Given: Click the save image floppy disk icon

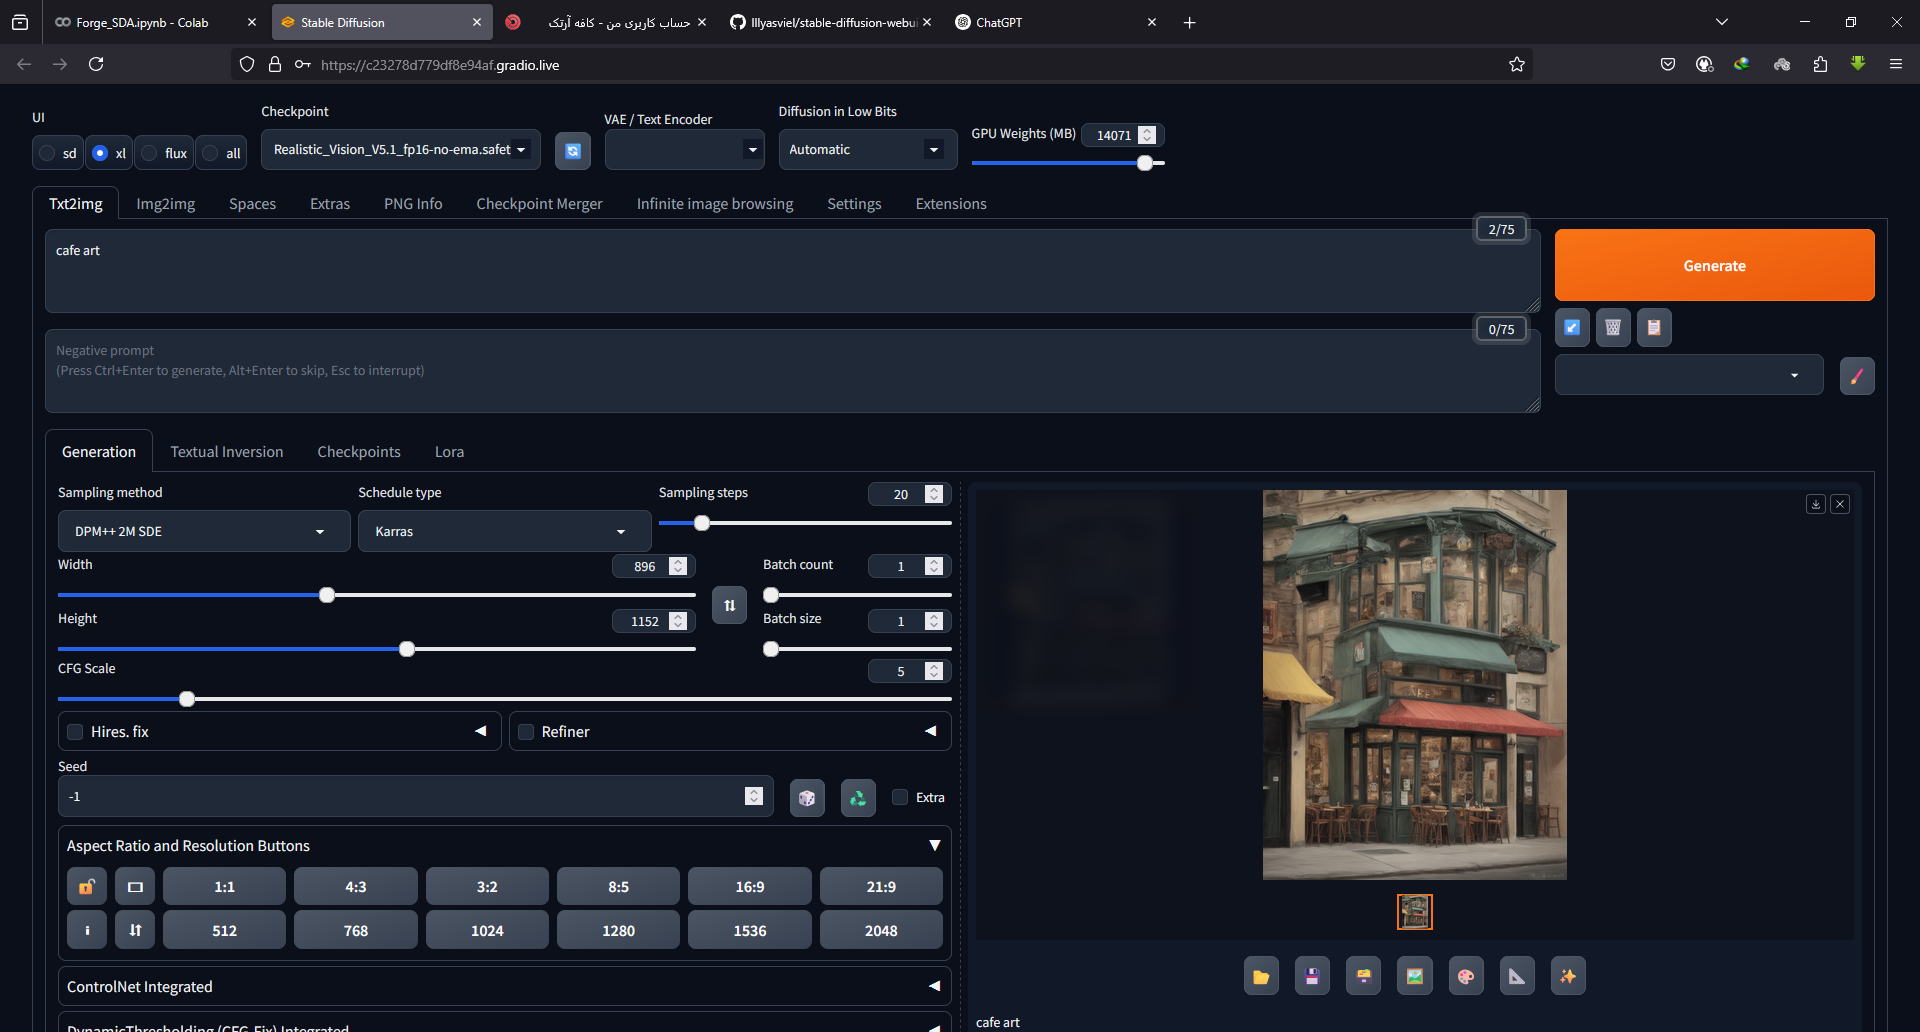Looking at the screenshot, I should pyautogui.click(x=1312, y=976).
